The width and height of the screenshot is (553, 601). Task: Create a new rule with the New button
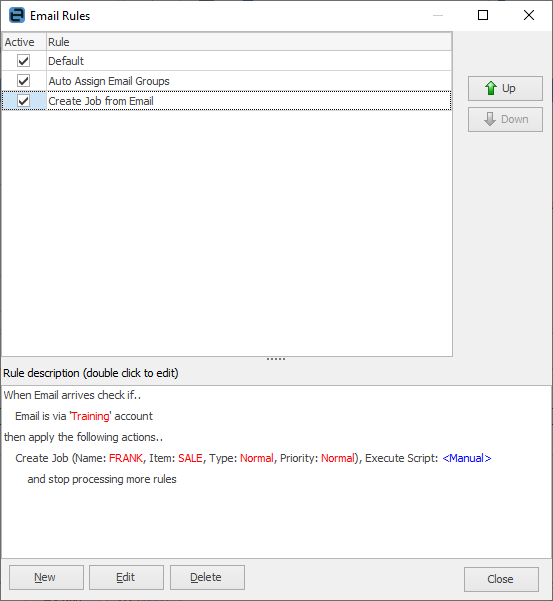pyautogui.click(x=46, y=577)
